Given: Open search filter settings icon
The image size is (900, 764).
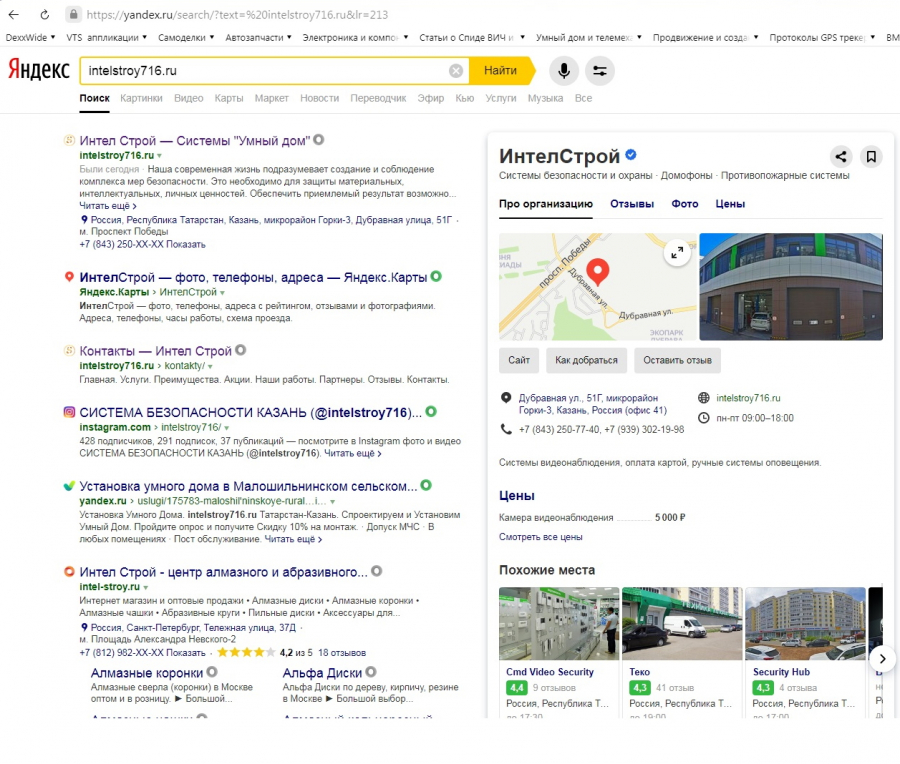Looking at the screenshot, I should (600, 71).
